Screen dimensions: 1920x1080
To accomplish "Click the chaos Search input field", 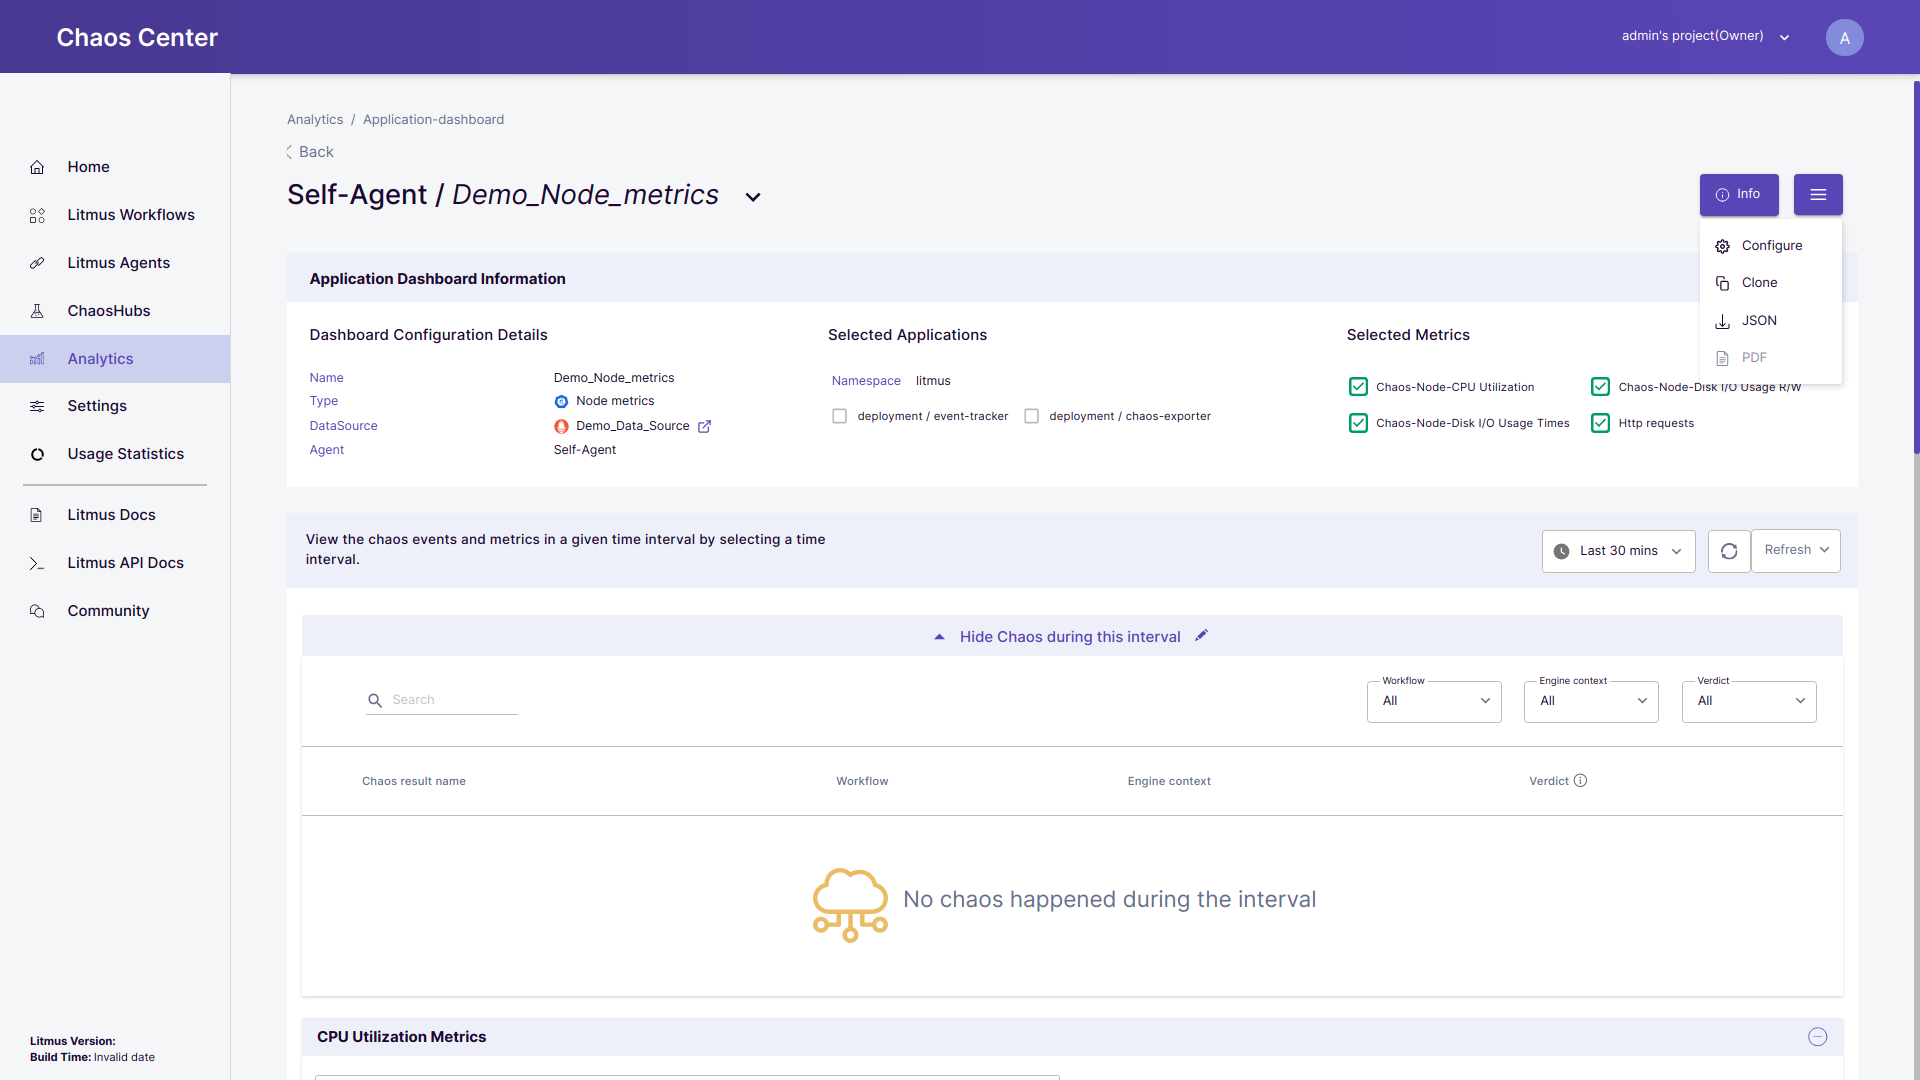I will pyautogui.click(x=452, y=700).
